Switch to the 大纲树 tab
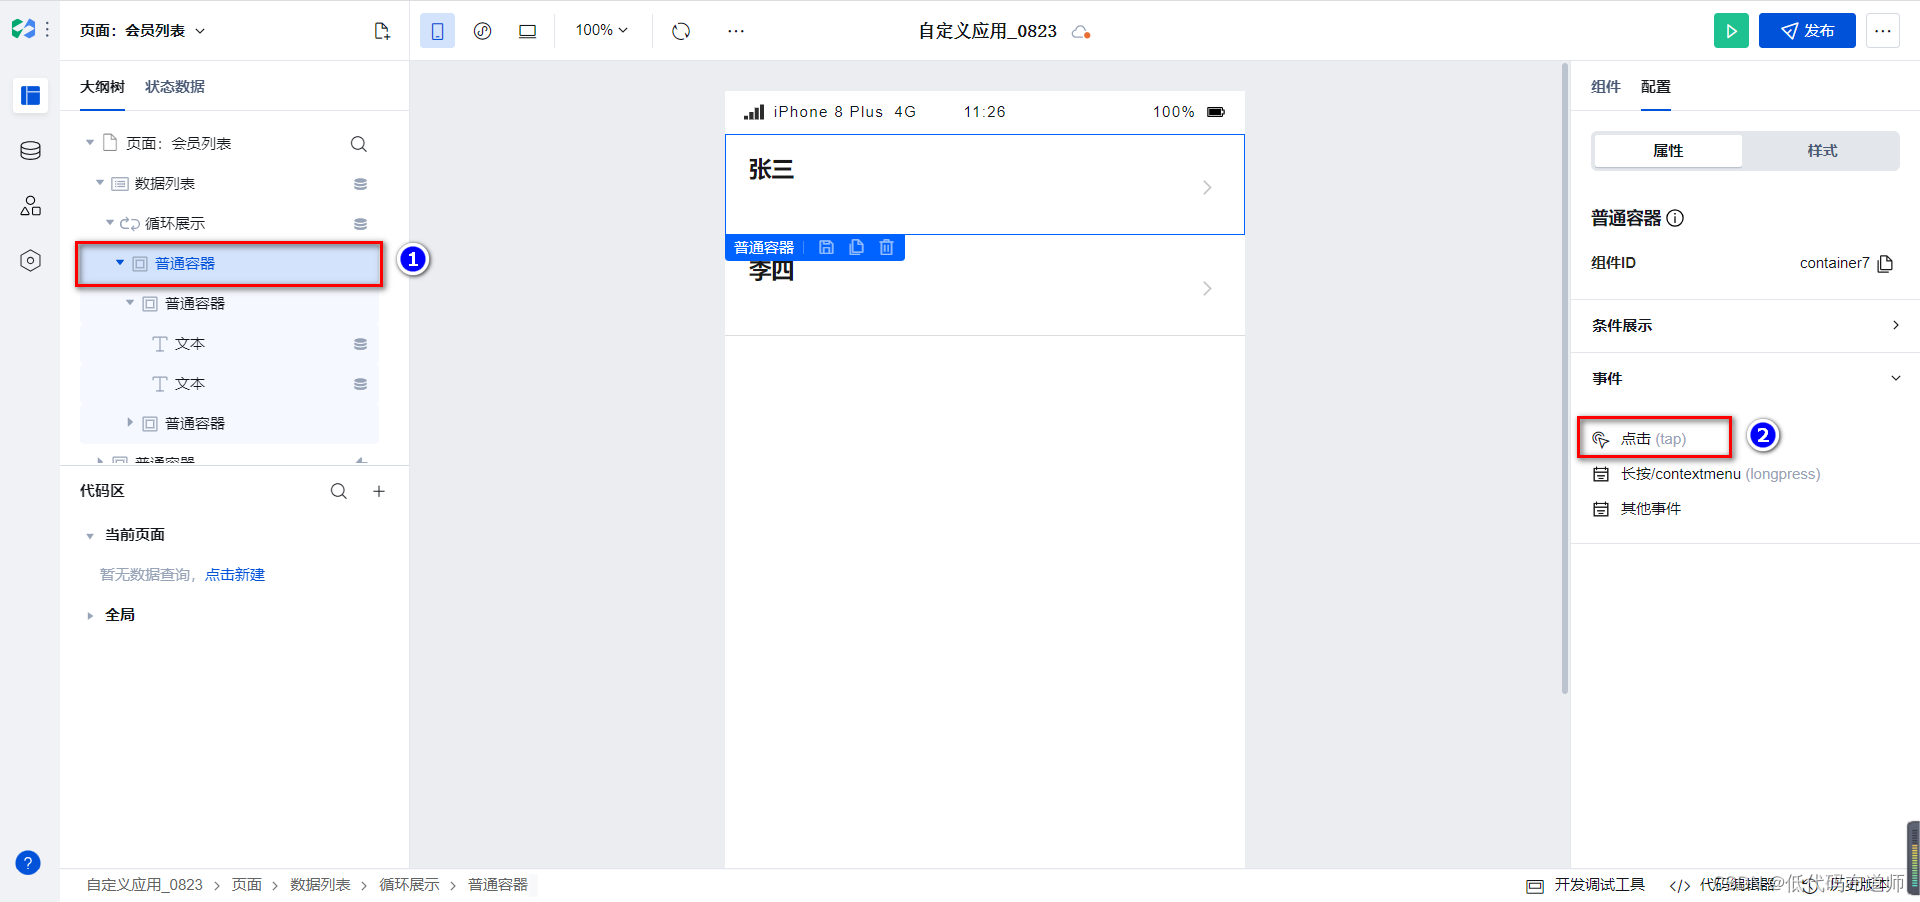 pyautogui.click(x=102, y=87)
